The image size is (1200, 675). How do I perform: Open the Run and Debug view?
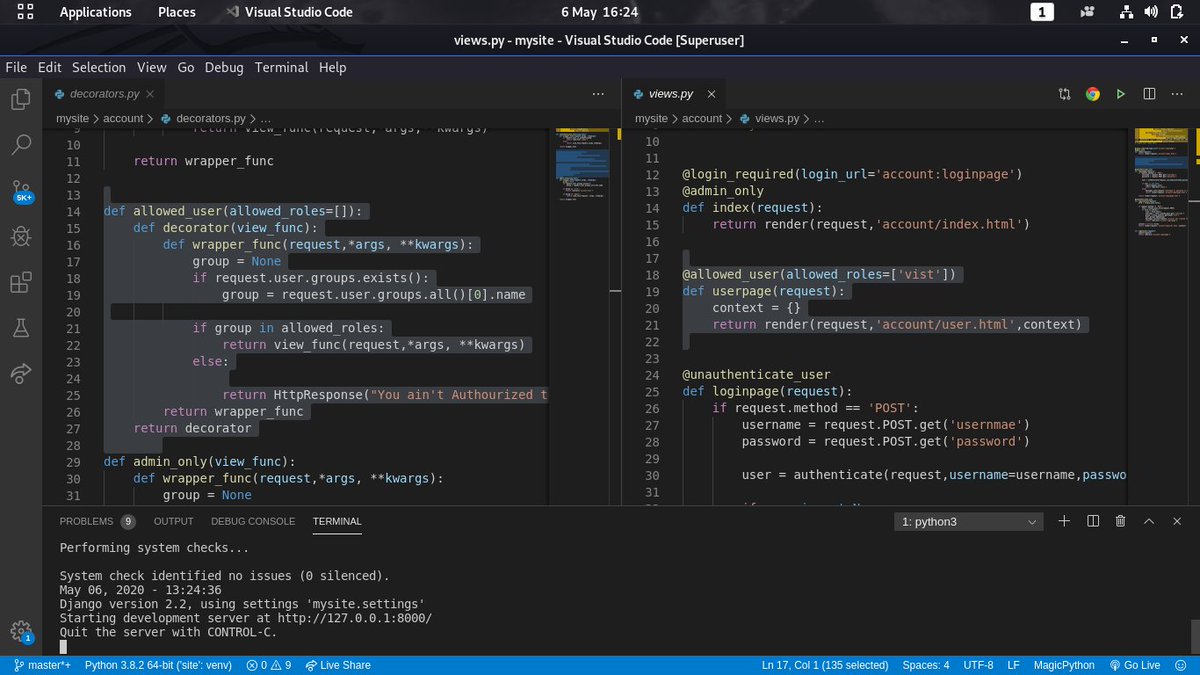tap(20, 236)
